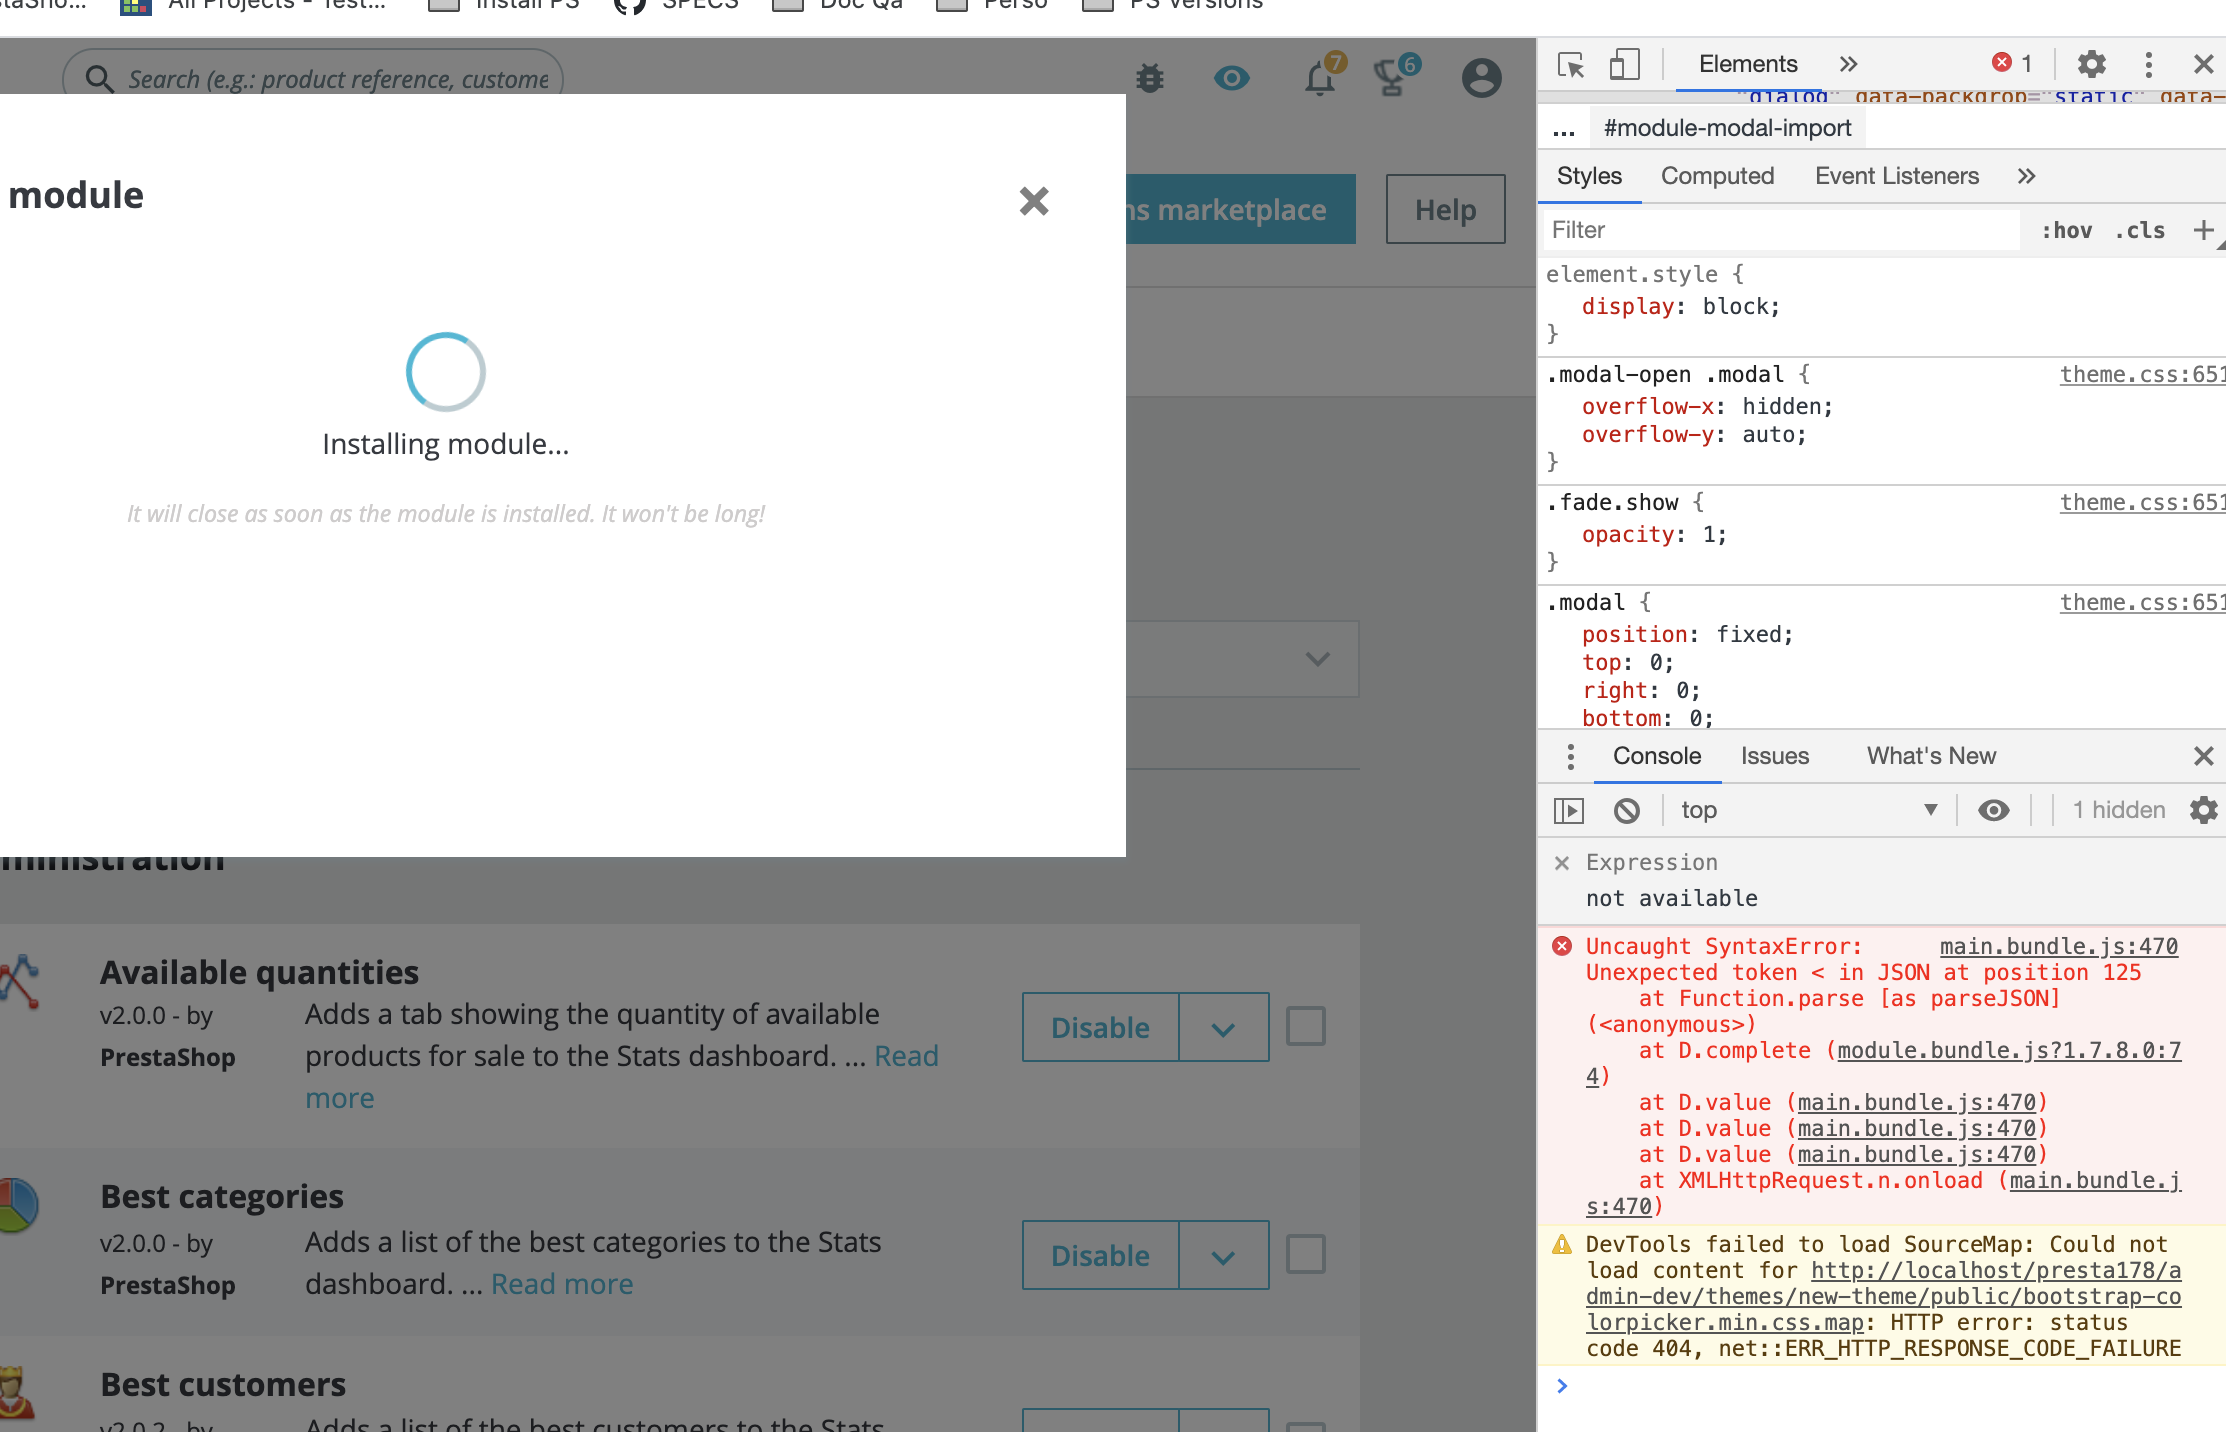Open the What's New tab
The width and height of the screenshot is (2226, 1432).
1930,756
